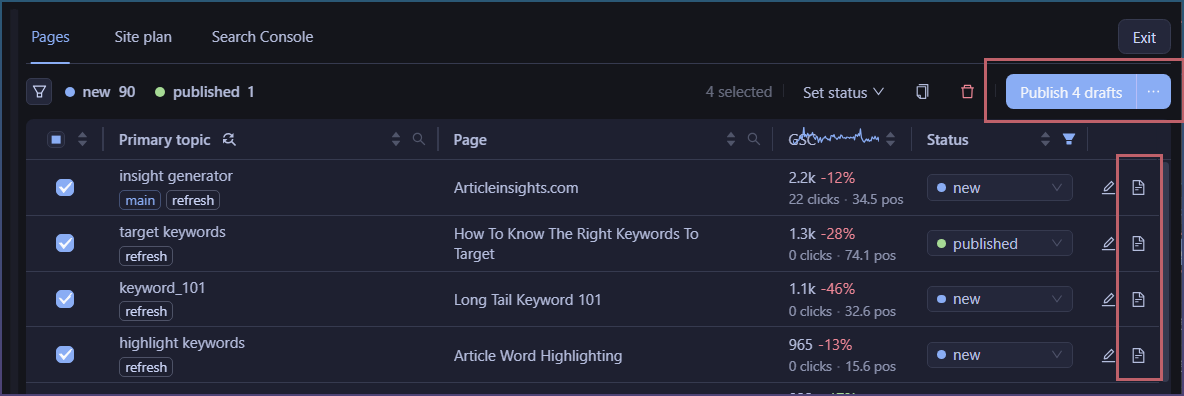Filter by the new 90 status count

(x=100, y=92)
